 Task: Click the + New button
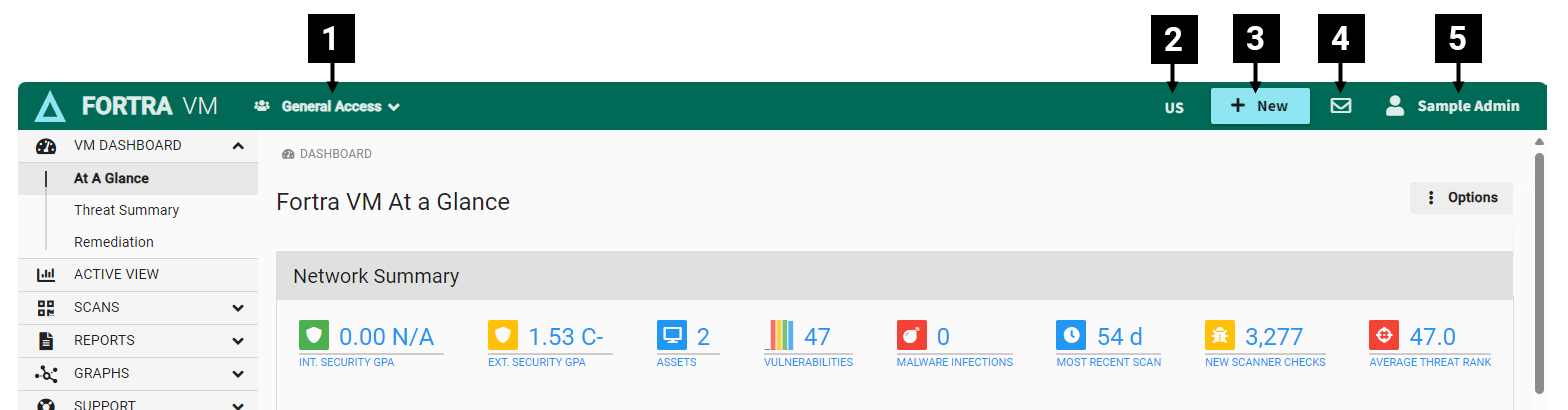pyautogui.click(x=1259, y=106)
